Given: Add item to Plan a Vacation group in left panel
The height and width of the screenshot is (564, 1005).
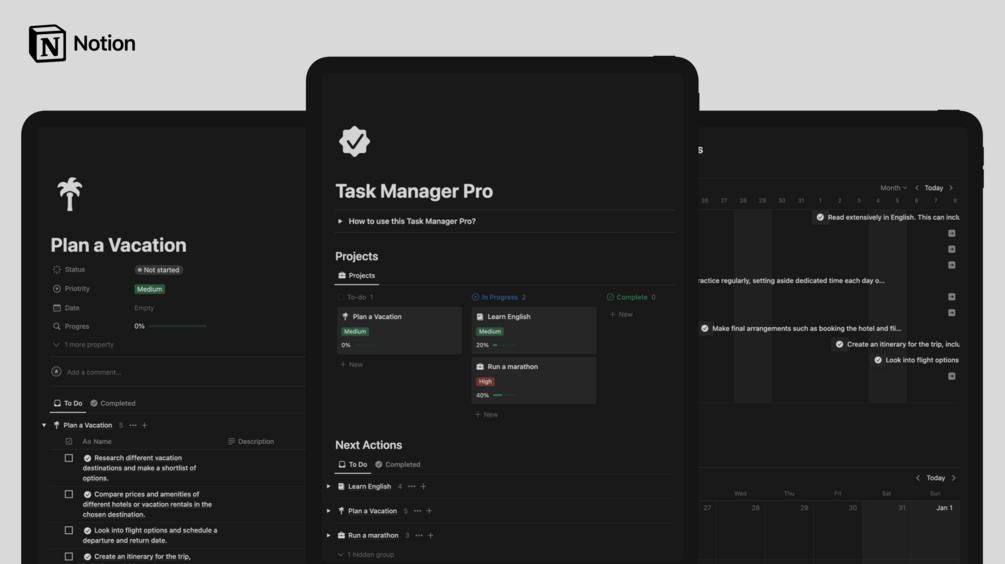Looking at the screenshot, I should tap(144, 425).
